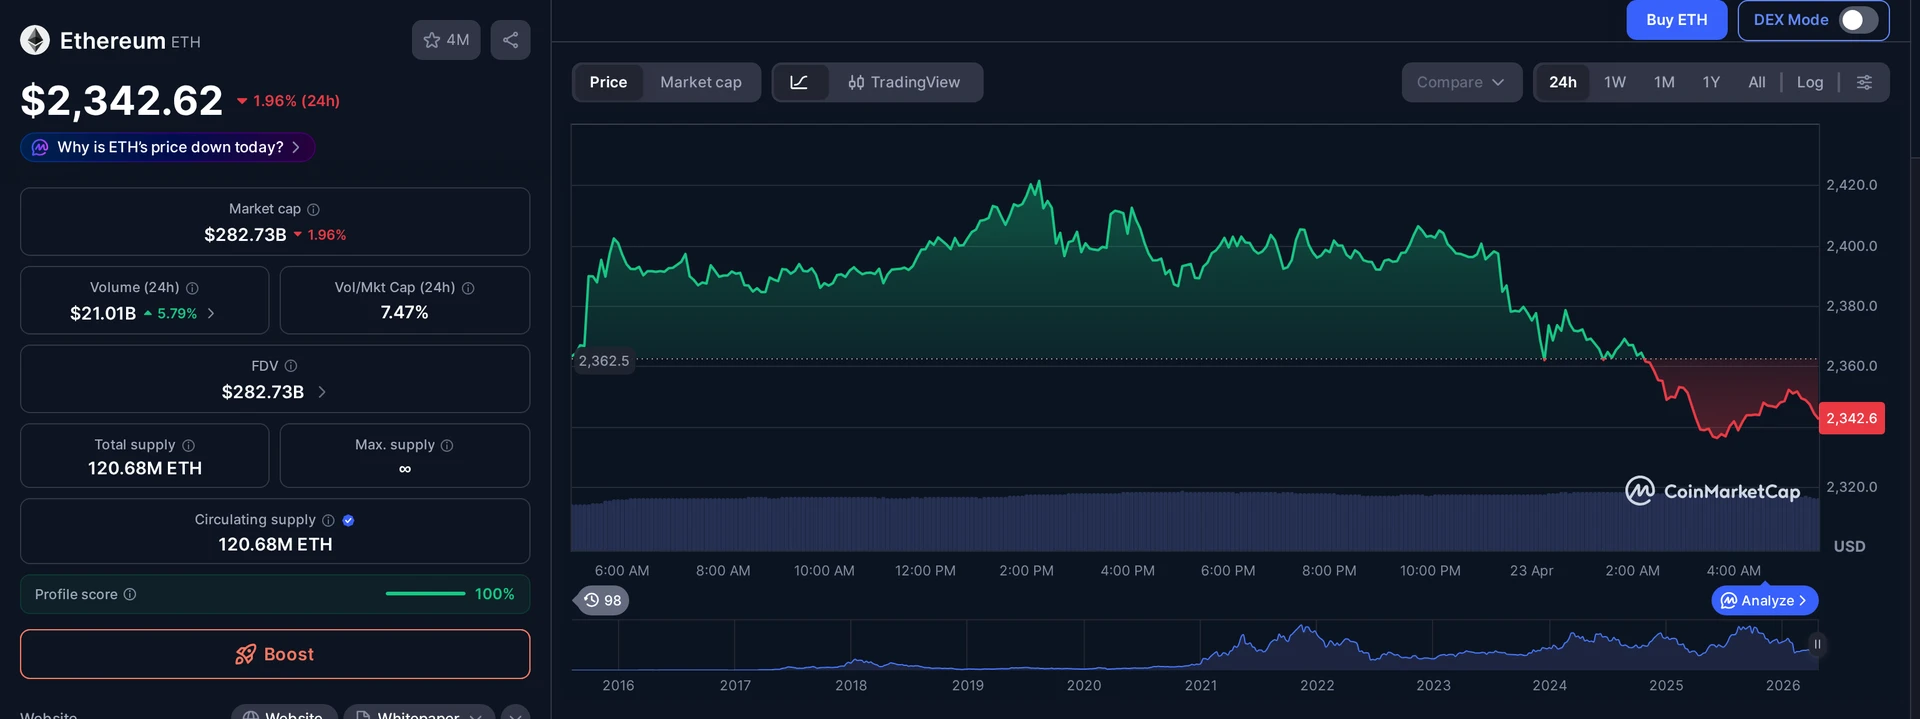Click pause handle on mini timeline
Screen dimensions: 1920x719
pos(1817,644)
